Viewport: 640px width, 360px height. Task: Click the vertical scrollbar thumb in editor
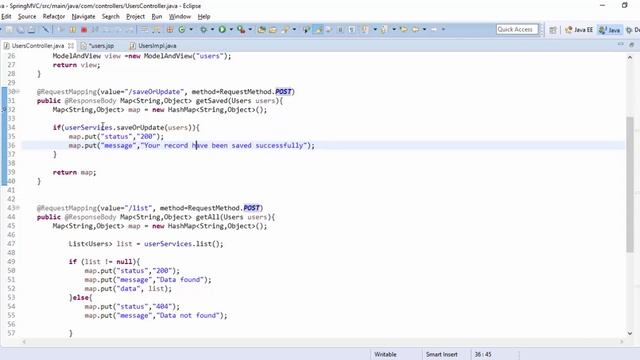click(630, 184)
